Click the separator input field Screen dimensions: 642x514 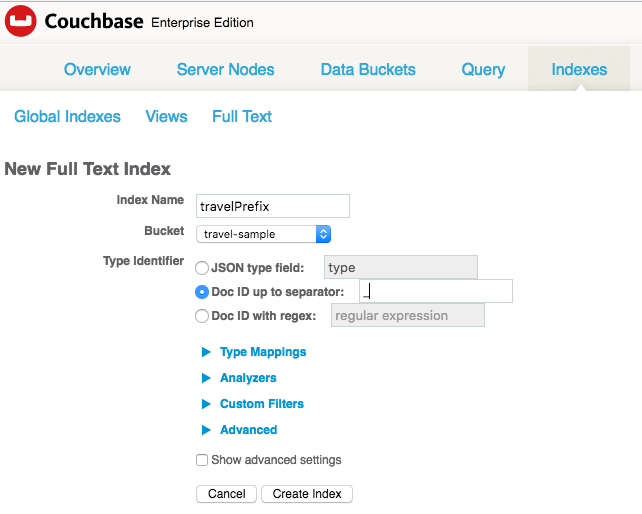(x=436, y=291)
